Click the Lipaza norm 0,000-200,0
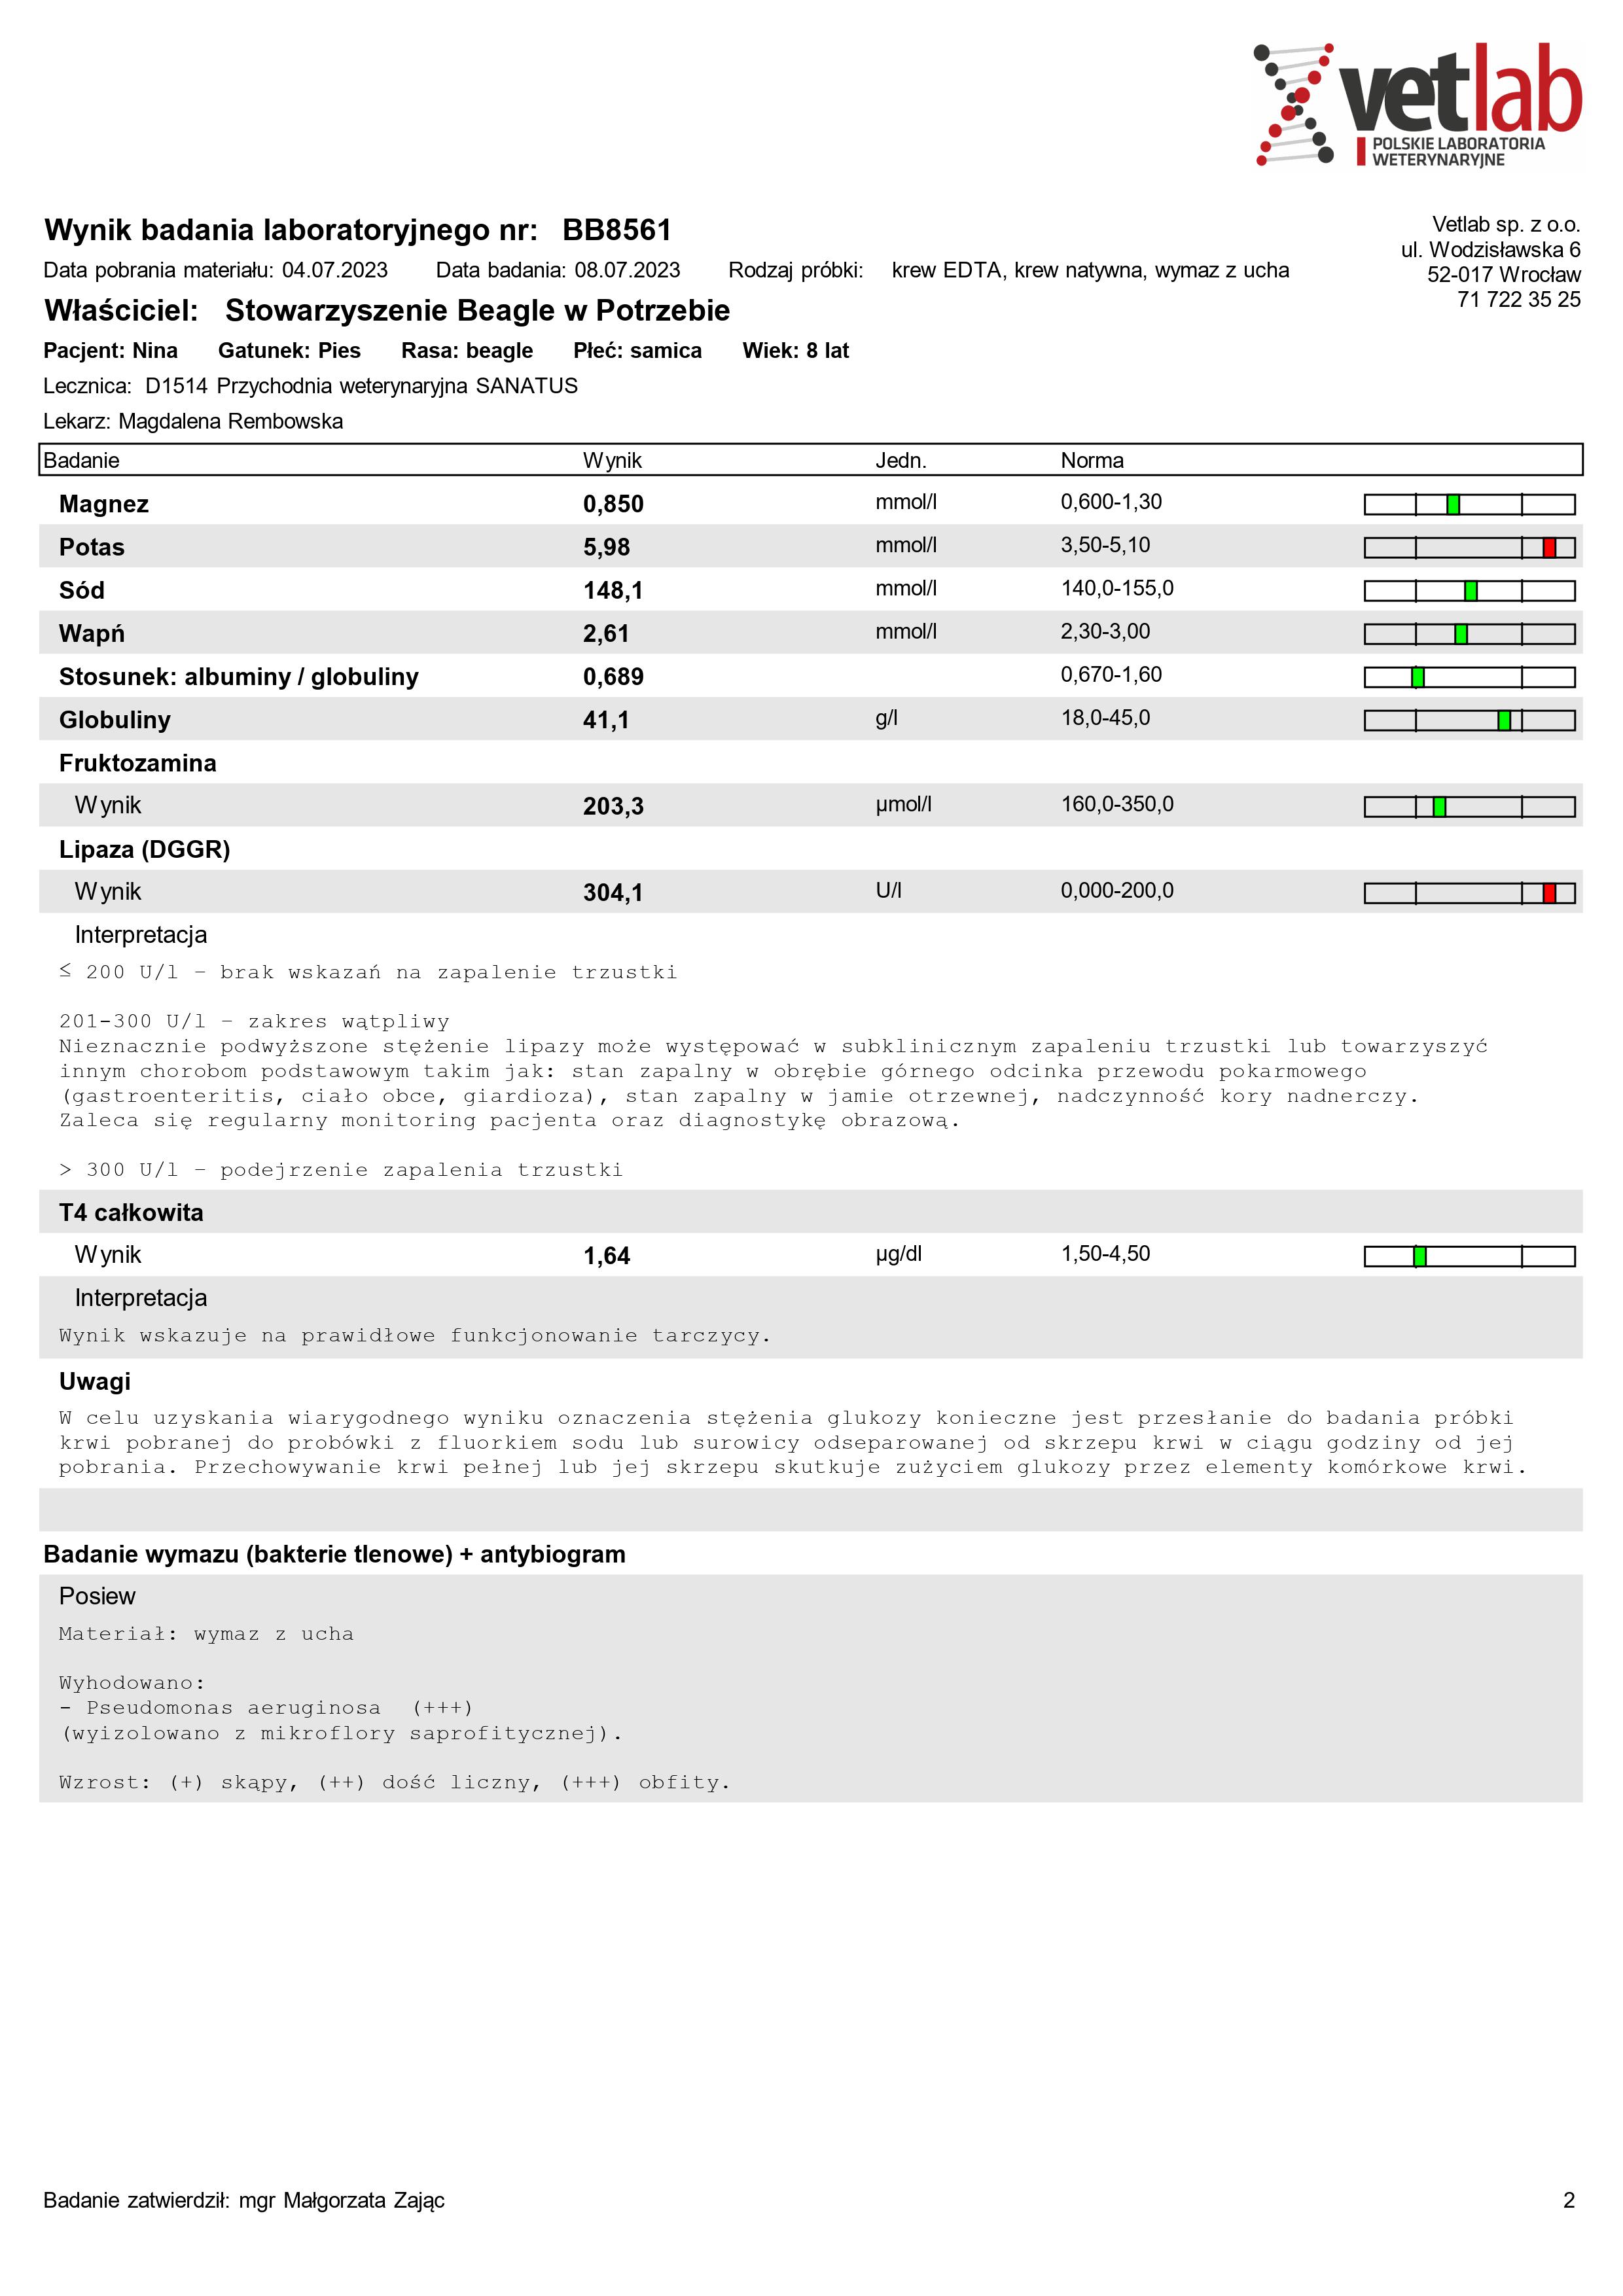The height and width of the screenshot is (2296, 1623). point(1117,890)
